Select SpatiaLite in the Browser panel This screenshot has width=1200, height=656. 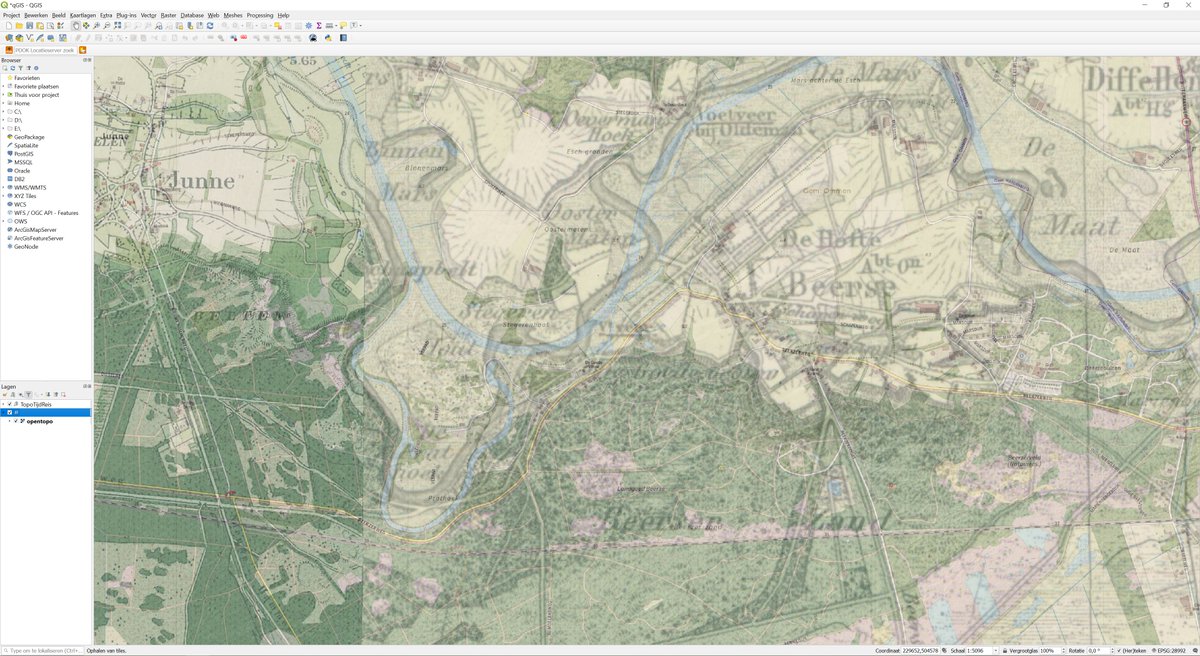(24, 145)
